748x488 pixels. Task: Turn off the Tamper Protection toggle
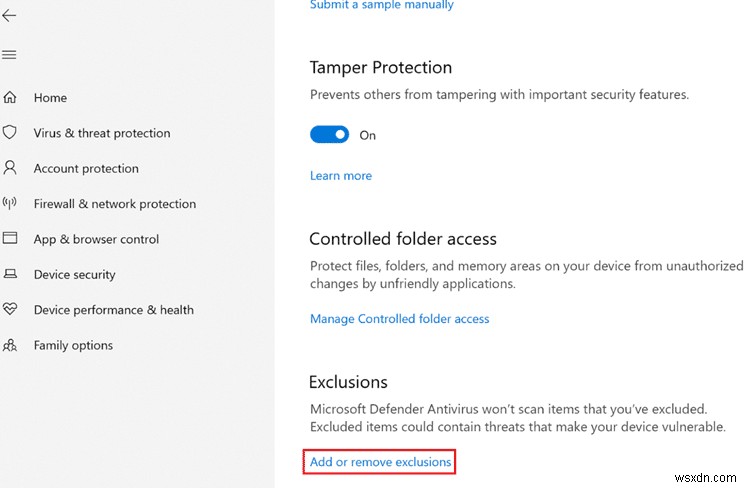[329, 135]
